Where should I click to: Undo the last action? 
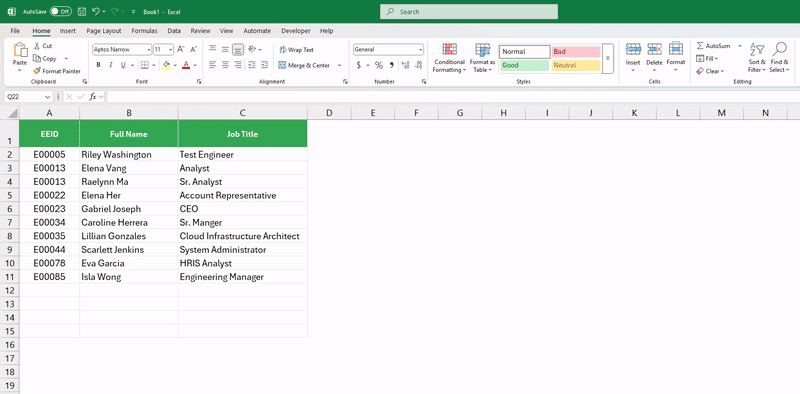(95, 11)
